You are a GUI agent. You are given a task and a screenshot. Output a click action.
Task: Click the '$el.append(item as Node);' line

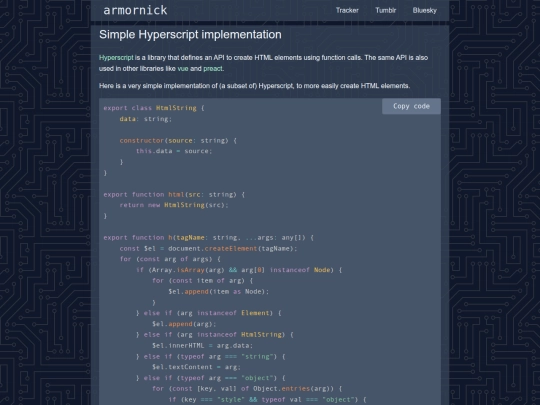[219, 292]
